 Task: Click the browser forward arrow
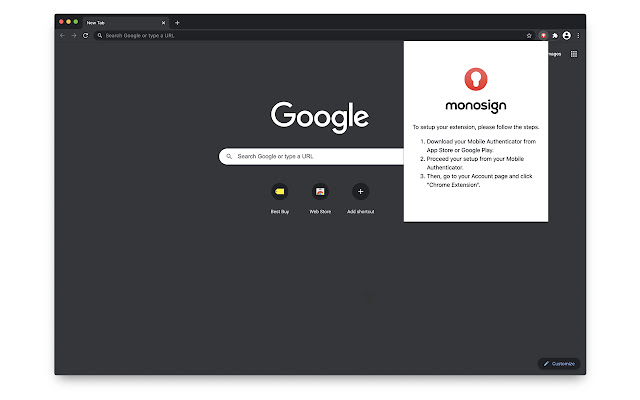coord(74,36)
